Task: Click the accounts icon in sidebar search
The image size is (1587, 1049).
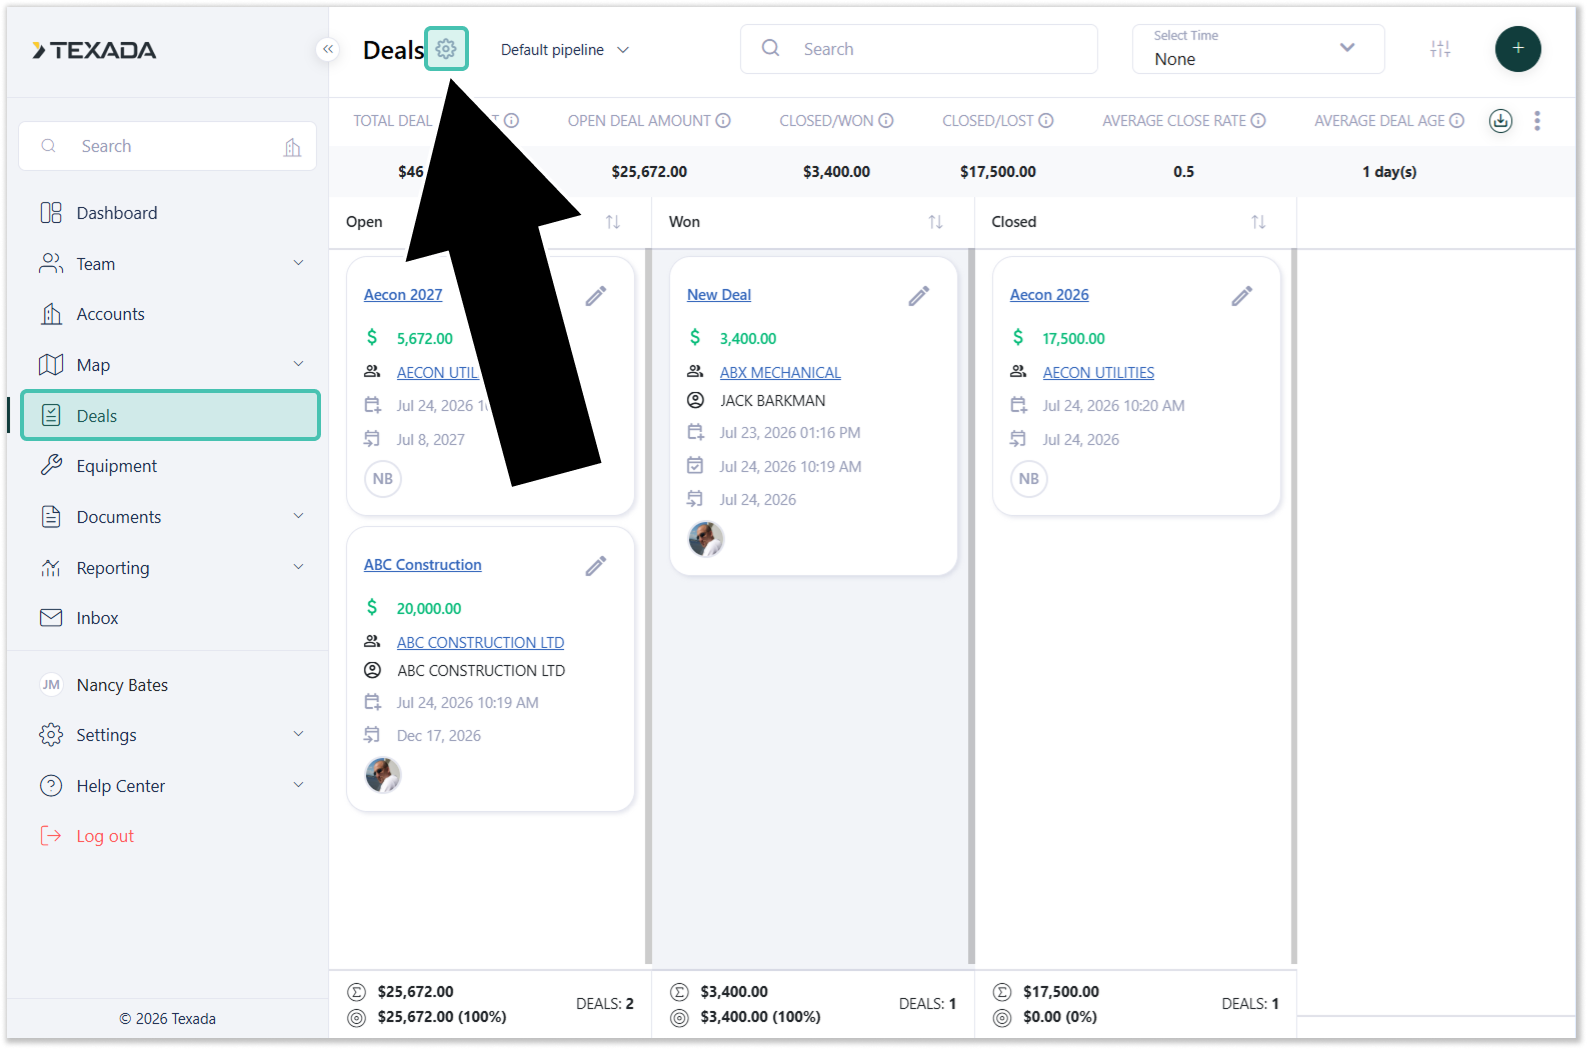Action: [x=292, y=147]
